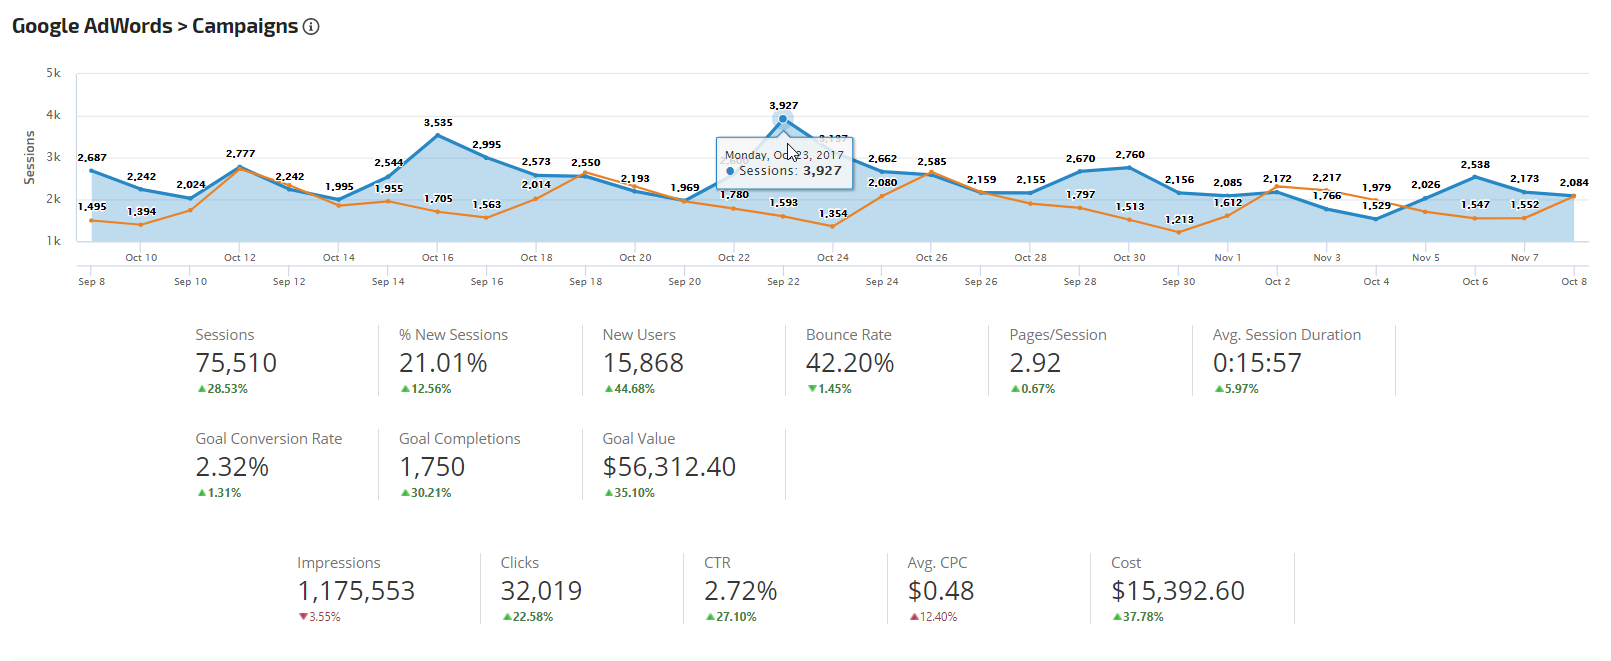The image size is (1611, 661).
Task: Click the 5k y-axis label
Action: point(53,73)
